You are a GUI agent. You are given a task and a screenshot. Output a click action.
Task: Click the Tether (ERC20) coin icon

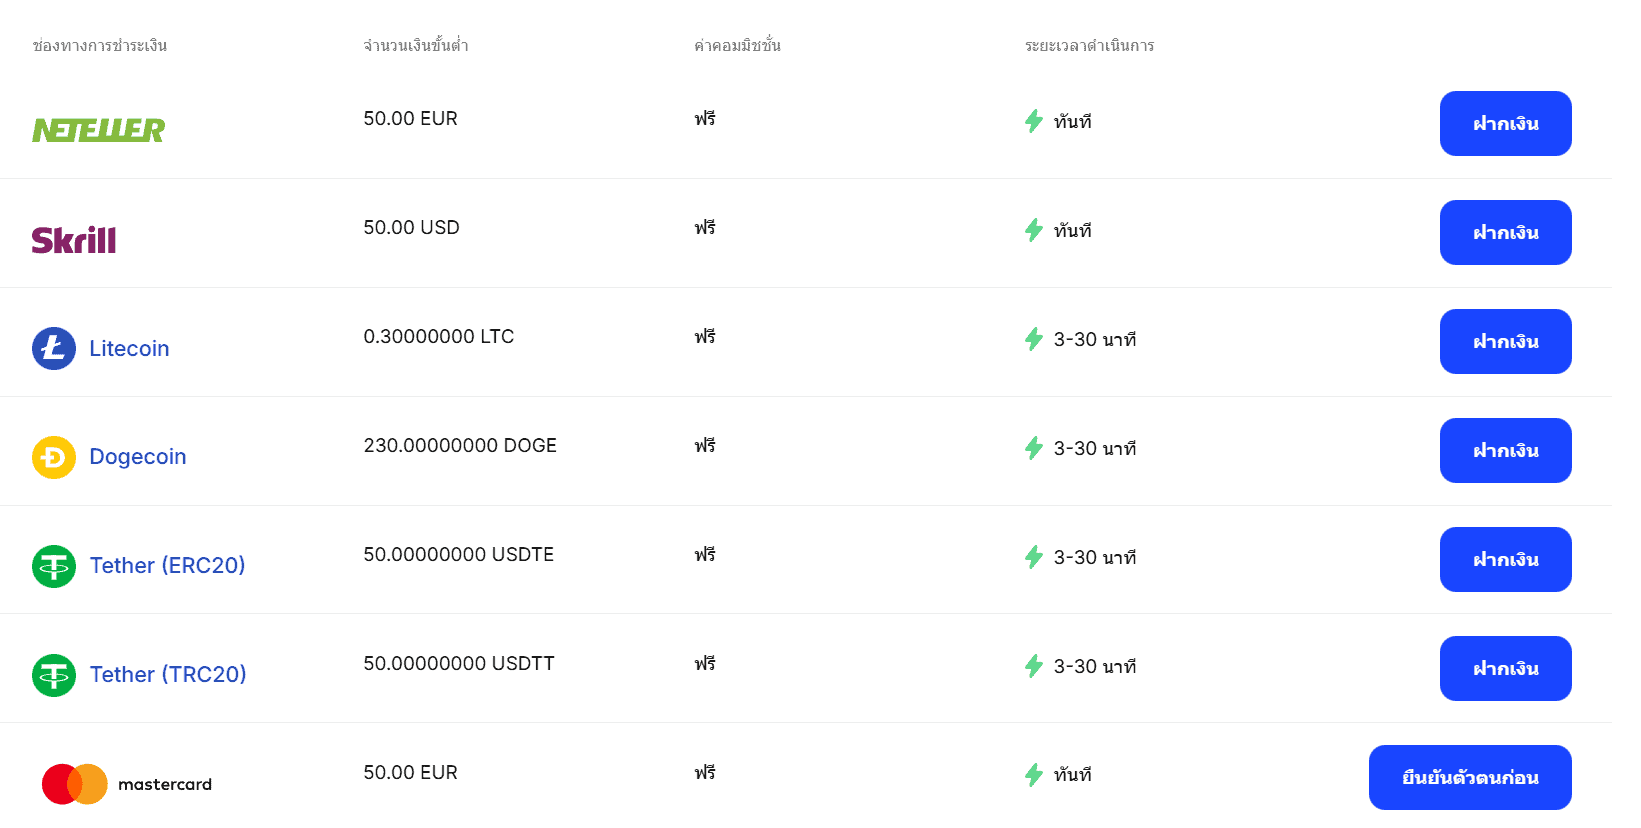point(54,566)
